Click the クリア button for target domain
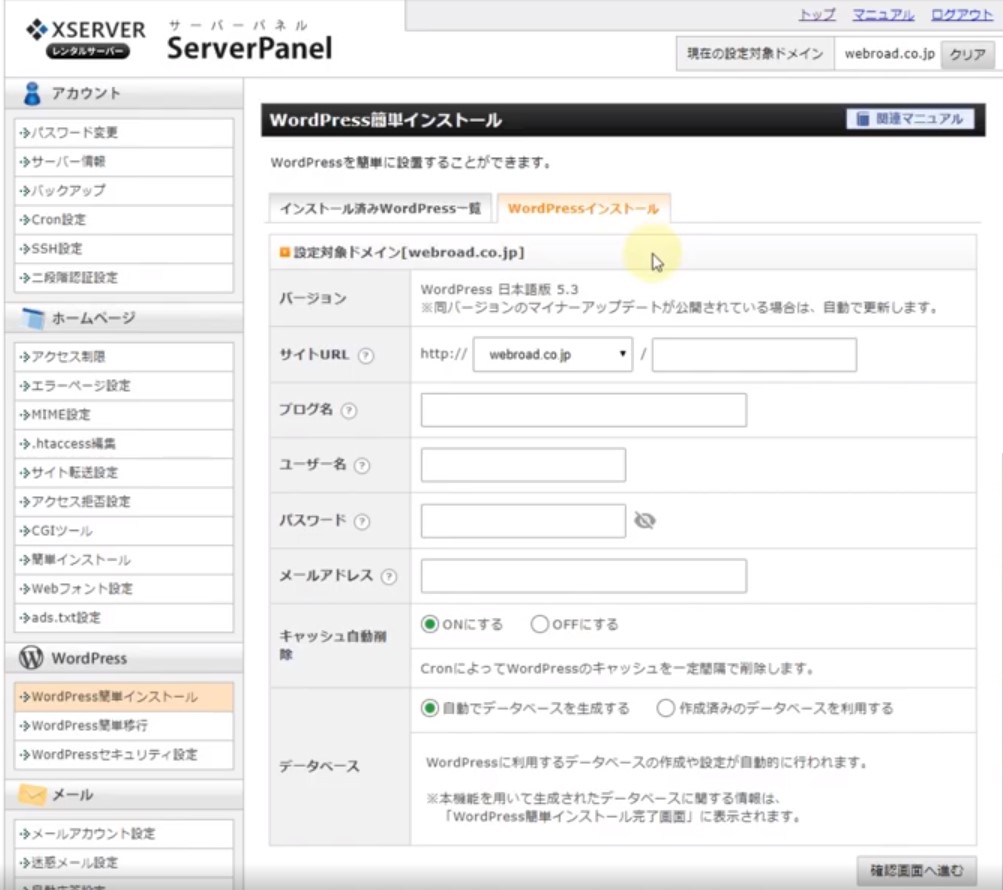This screenshot has height=890, width=1003. pyautogui.click(x=967, y=54)
